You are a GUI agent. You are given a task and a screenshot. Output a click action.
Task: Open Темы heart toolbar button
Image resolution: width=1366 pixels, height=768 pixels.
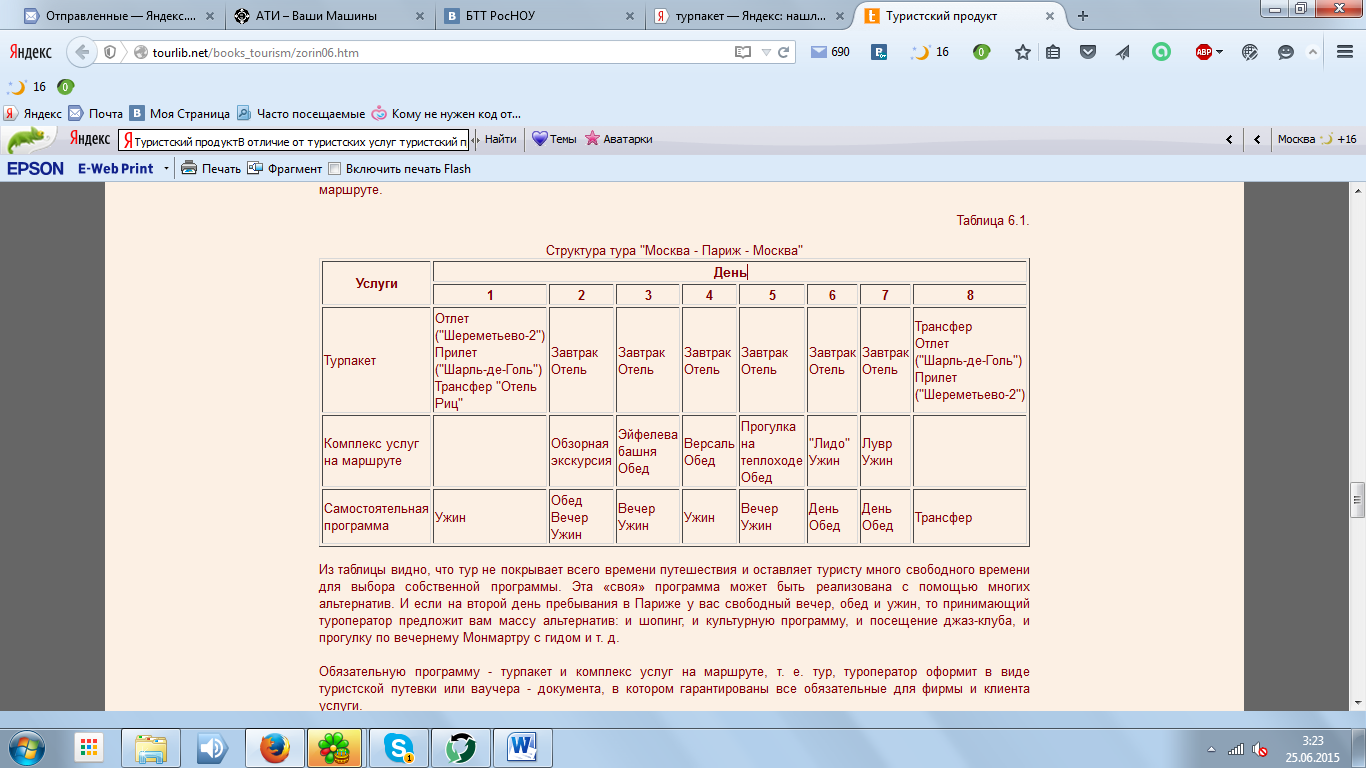554,139
